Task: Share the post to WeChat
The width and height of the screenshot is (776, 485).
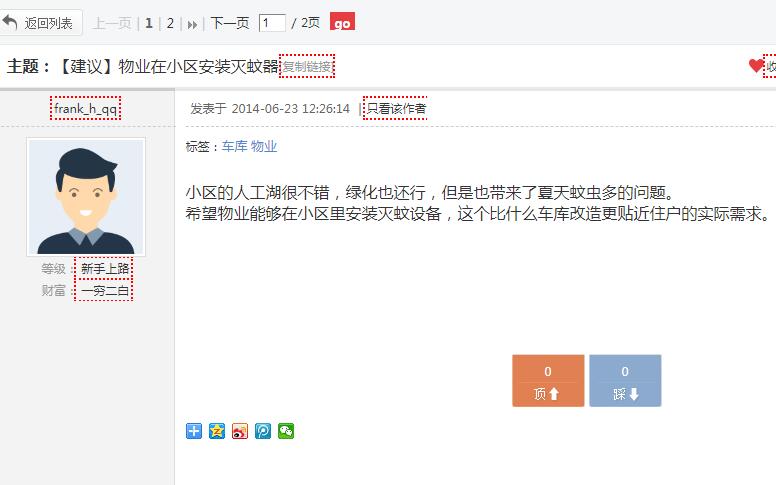Action: tap(286, 431)
